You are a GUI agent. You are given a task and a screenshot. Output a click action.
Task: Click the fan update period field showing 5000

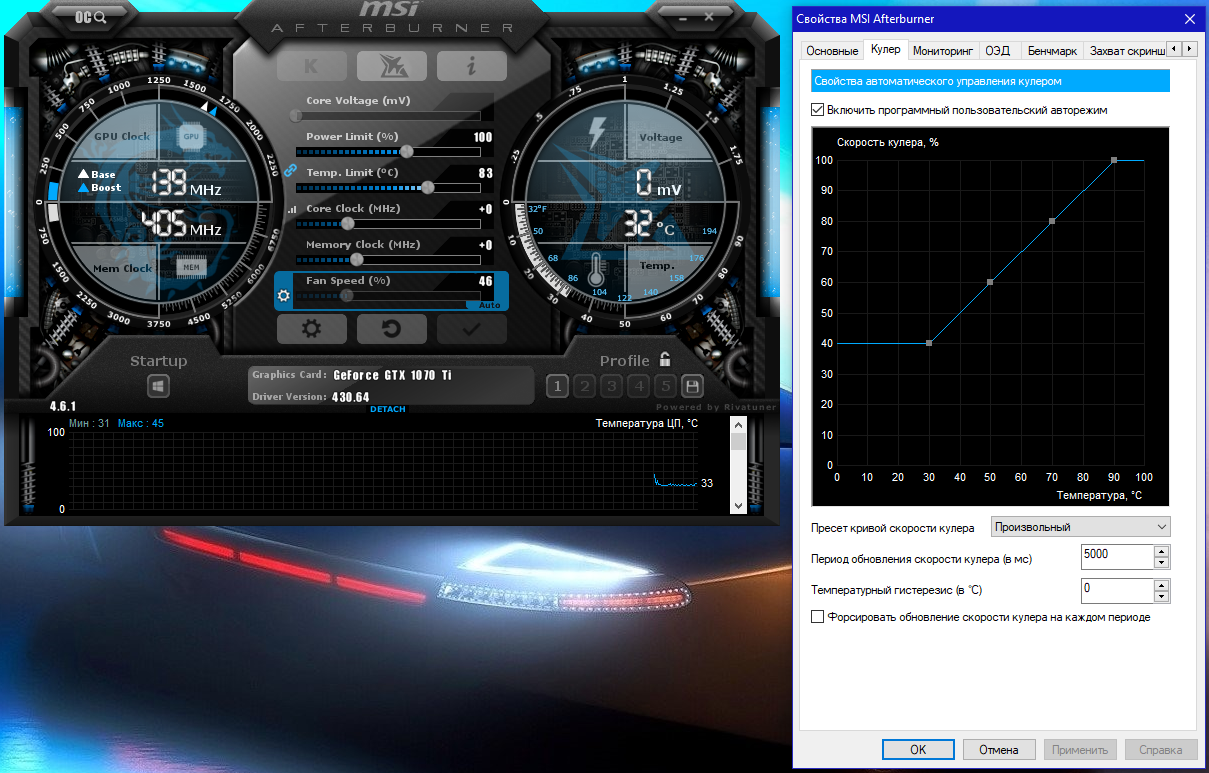1117,557
